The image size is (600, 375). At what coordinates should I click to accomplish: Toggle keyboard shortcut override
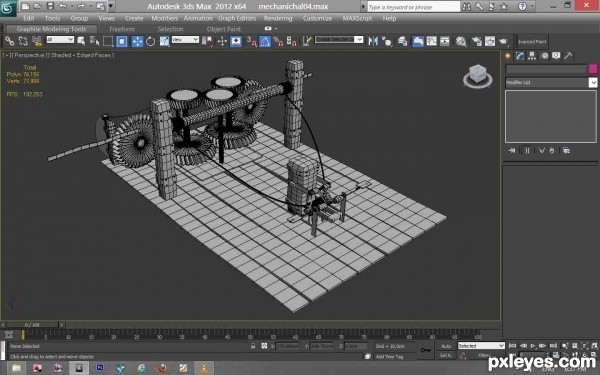[236, 41]
